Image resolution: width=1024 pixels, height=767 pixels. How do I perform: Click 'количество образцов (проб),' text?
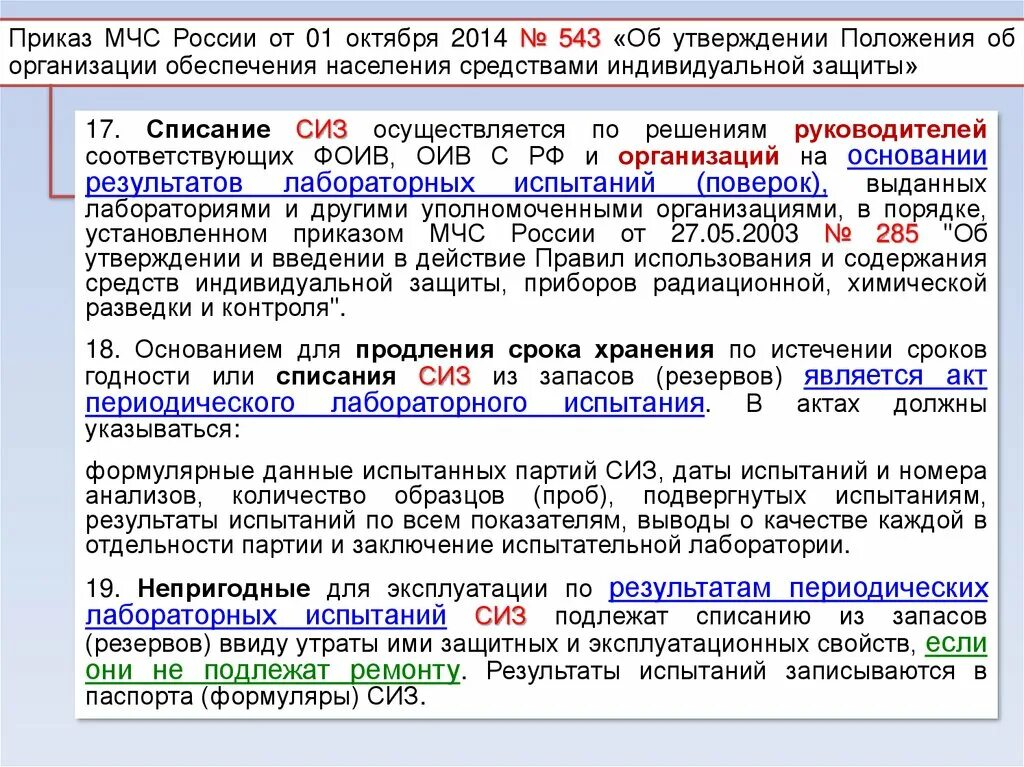pos(423,495)
